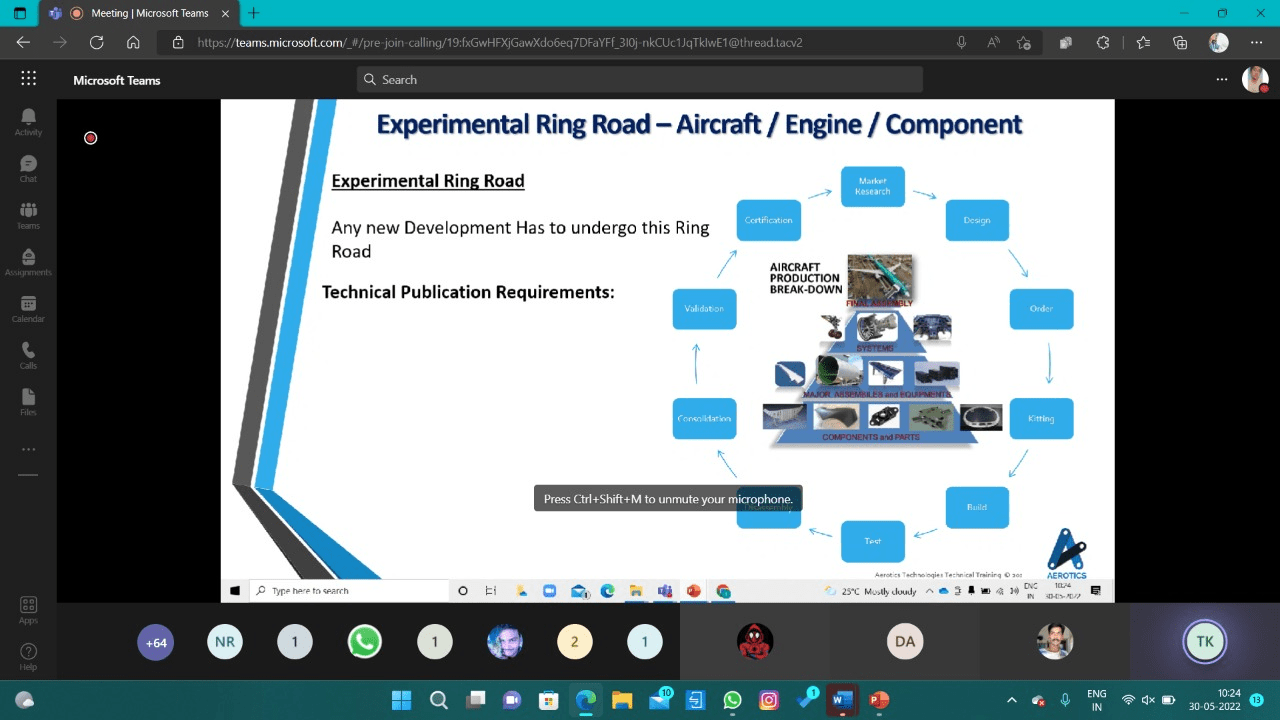The height and width of the screenshot is (720, 1280).
Task: Open Settings and more menu in Teams header
Action: (1221, 79)
